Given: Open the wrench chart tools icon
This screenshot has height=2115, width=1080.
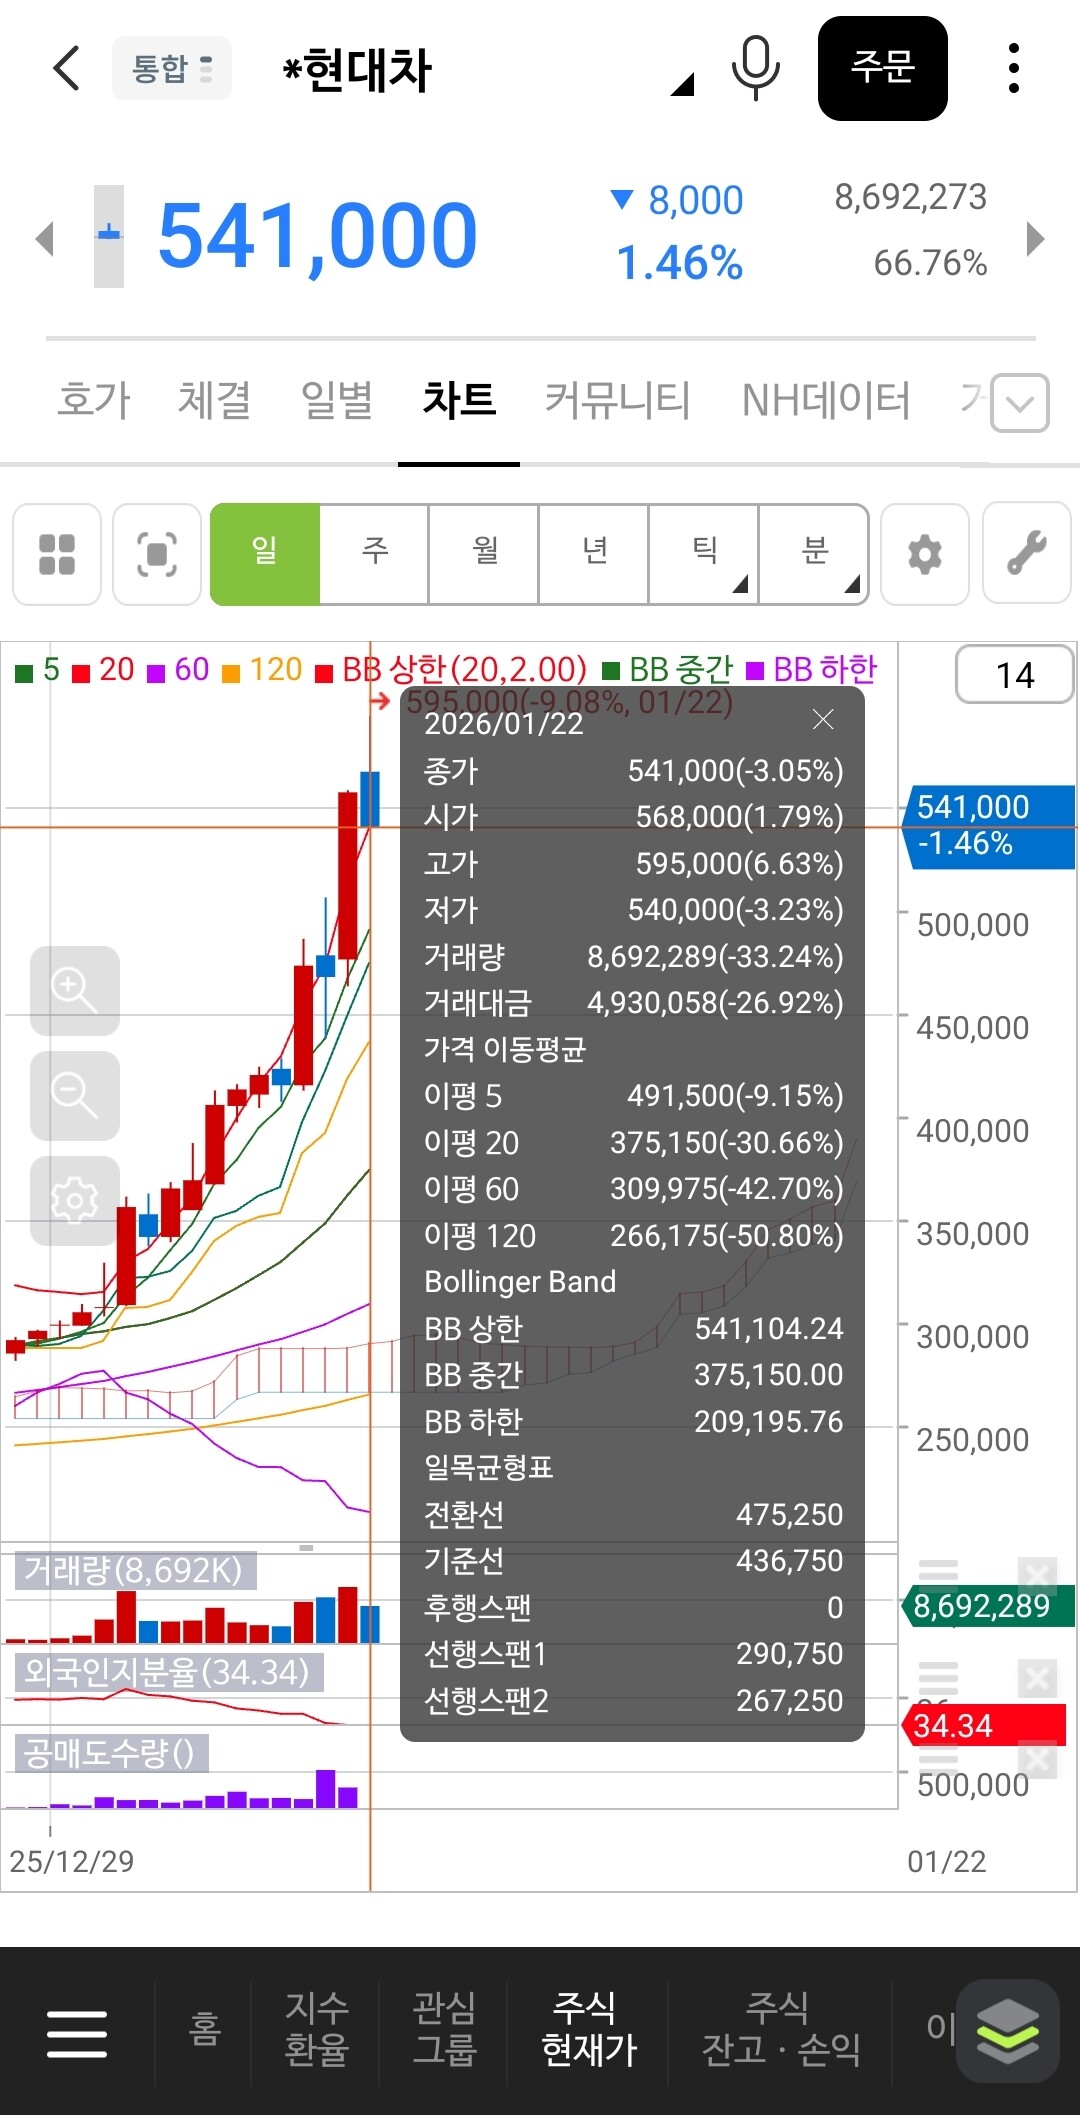Looking at the screenshot, I should tap(1027, 554).
